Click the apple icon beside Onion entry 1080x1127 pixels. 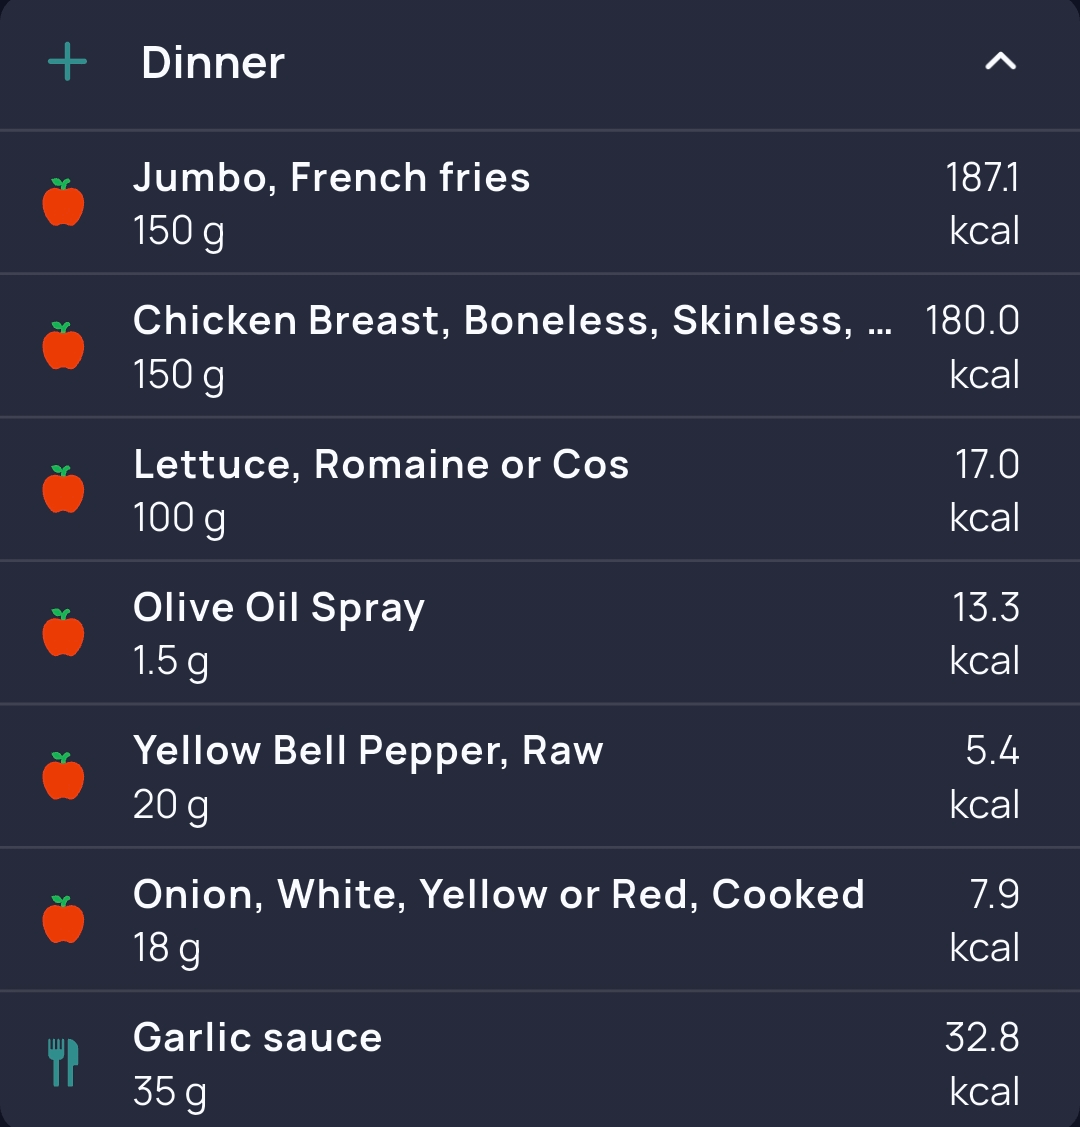(63, 919)
